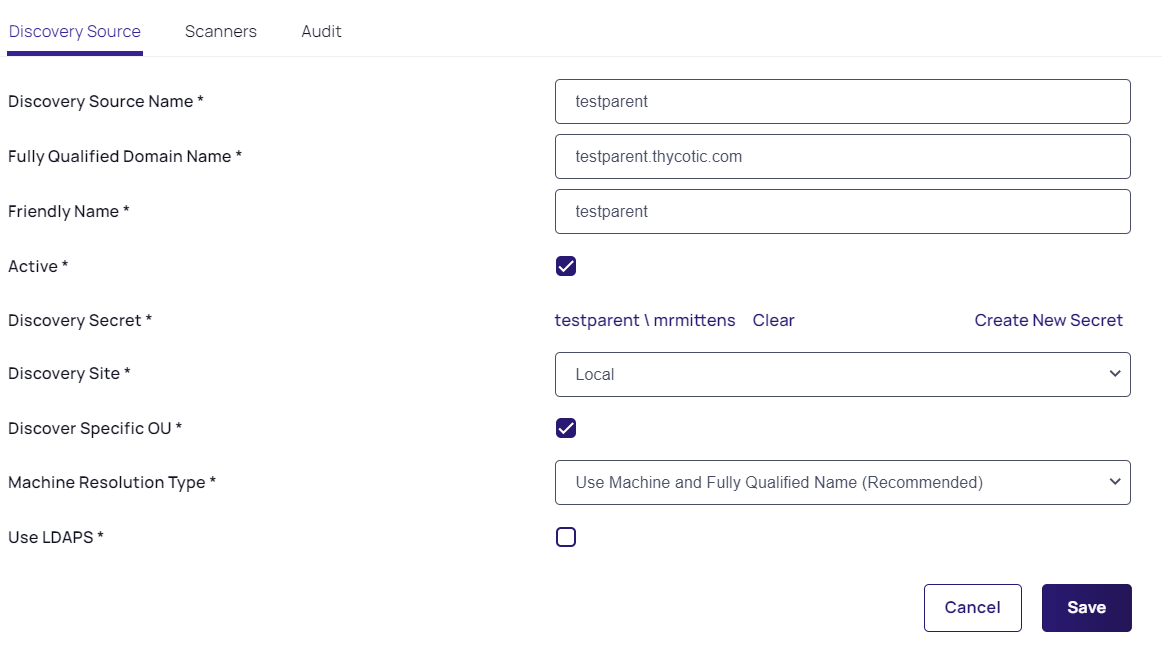1162x667 pixels.
Task: Click into the Fully Qualified Domain Name field
Action: pos(842,157)
